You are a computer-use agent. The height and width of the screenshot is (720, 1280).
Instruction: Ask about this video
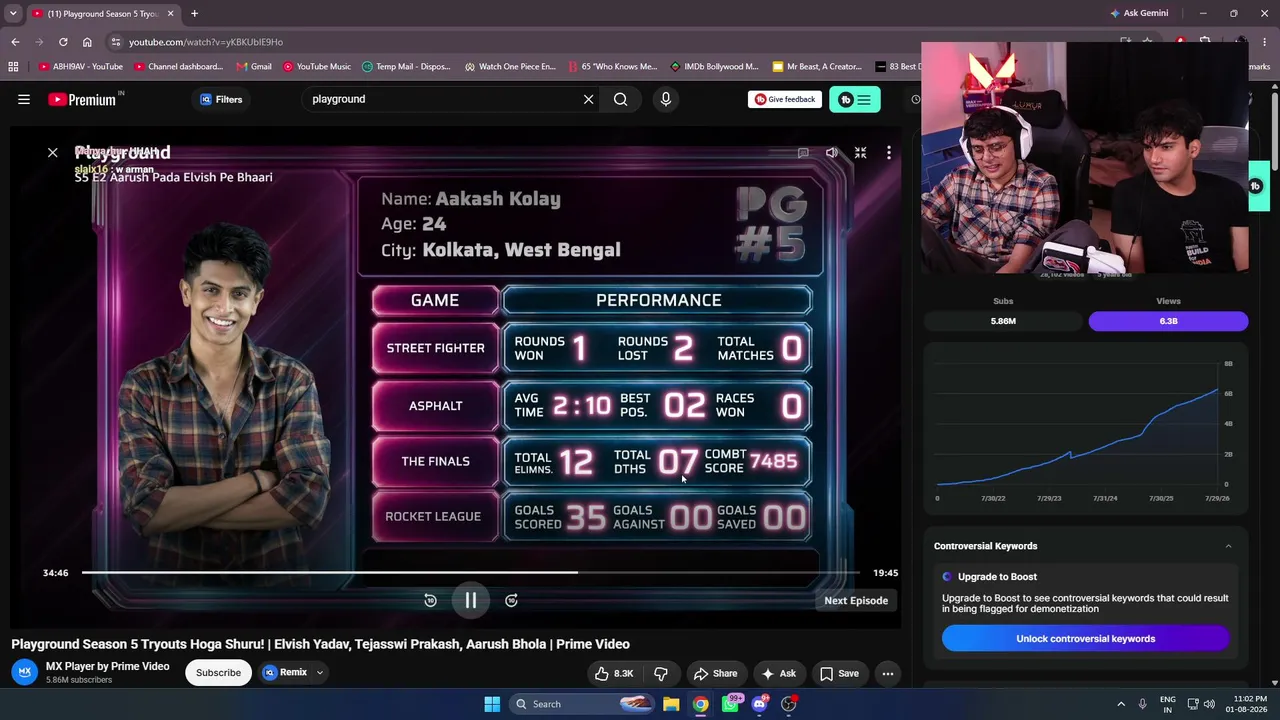click(x=778, y=673)
